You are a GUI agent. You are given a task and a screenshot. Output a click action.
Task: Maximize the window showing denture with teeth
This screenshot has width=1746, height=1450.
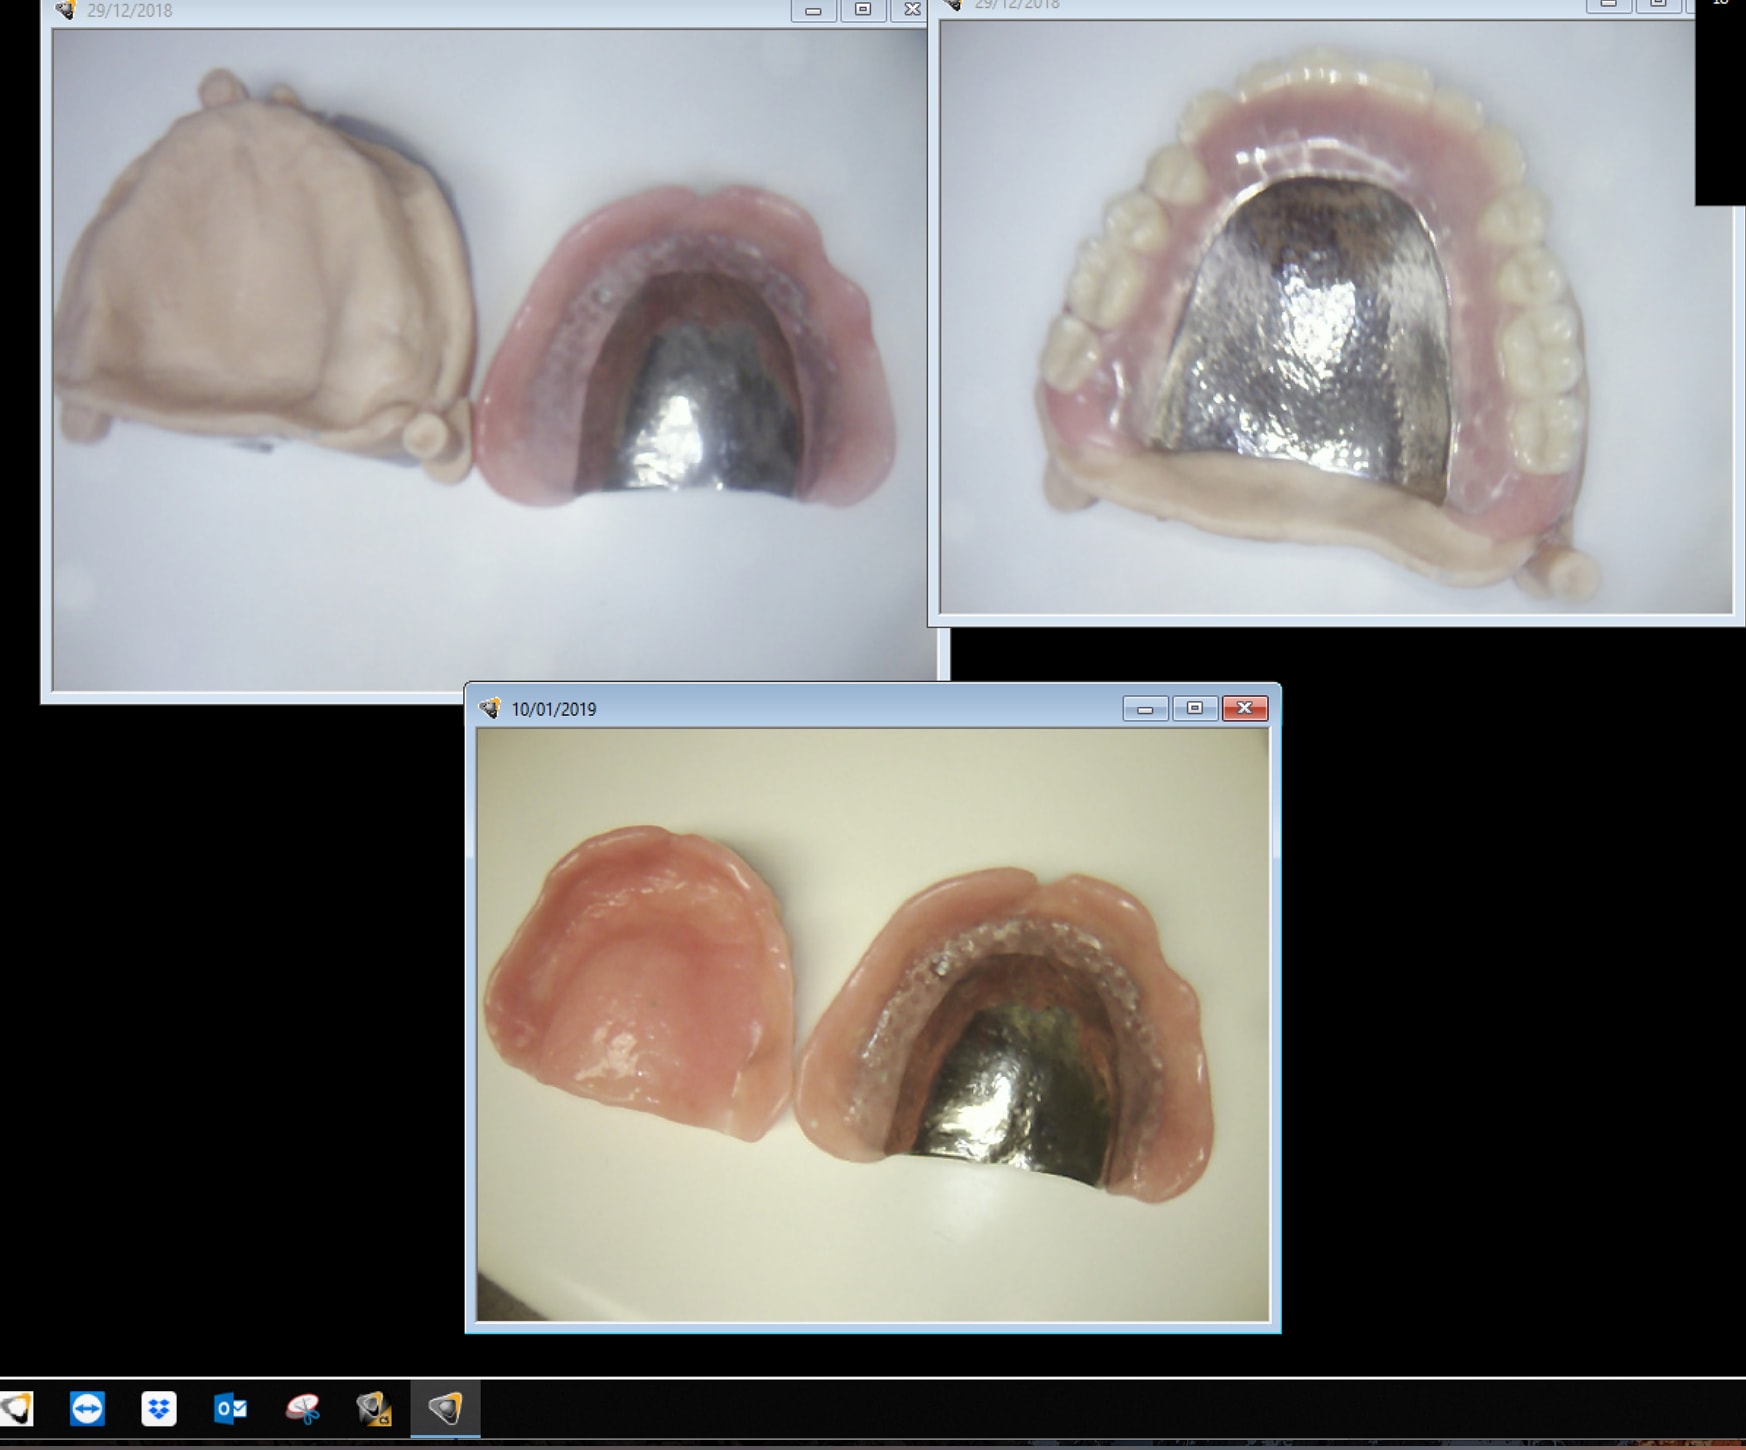[x=1657, y=4]
